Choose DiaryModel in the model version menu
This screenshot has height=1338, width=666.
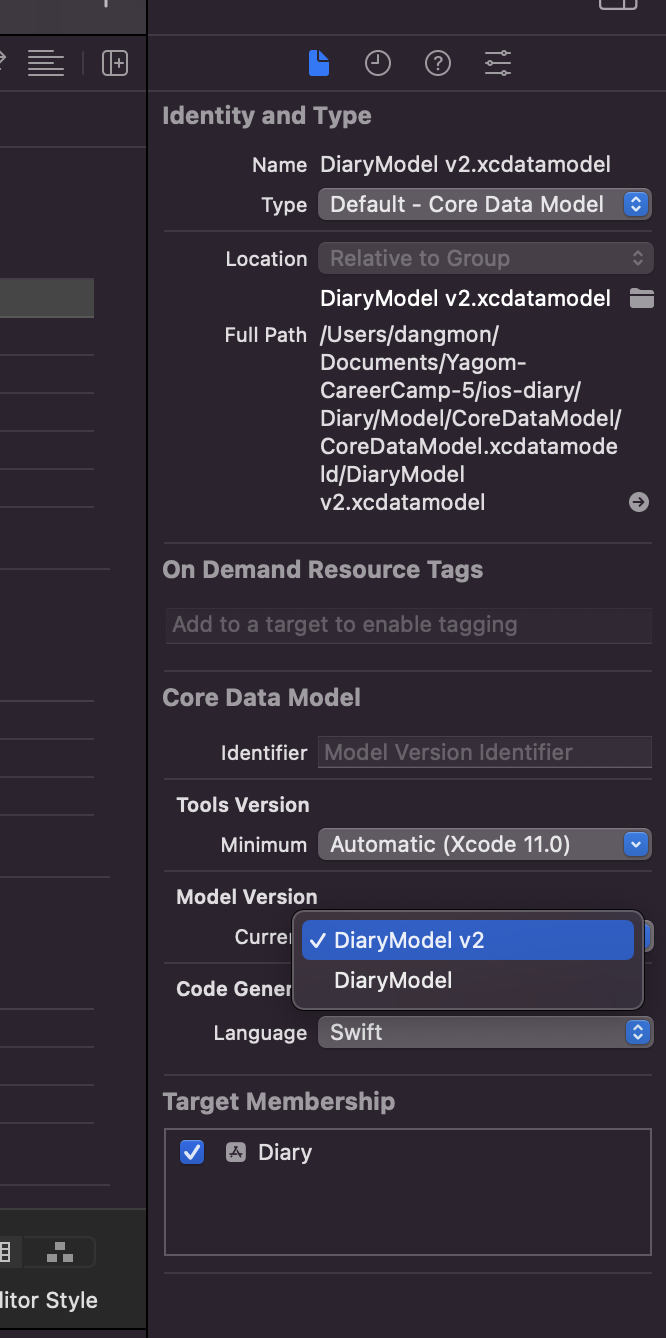click(x=468, y=980)
